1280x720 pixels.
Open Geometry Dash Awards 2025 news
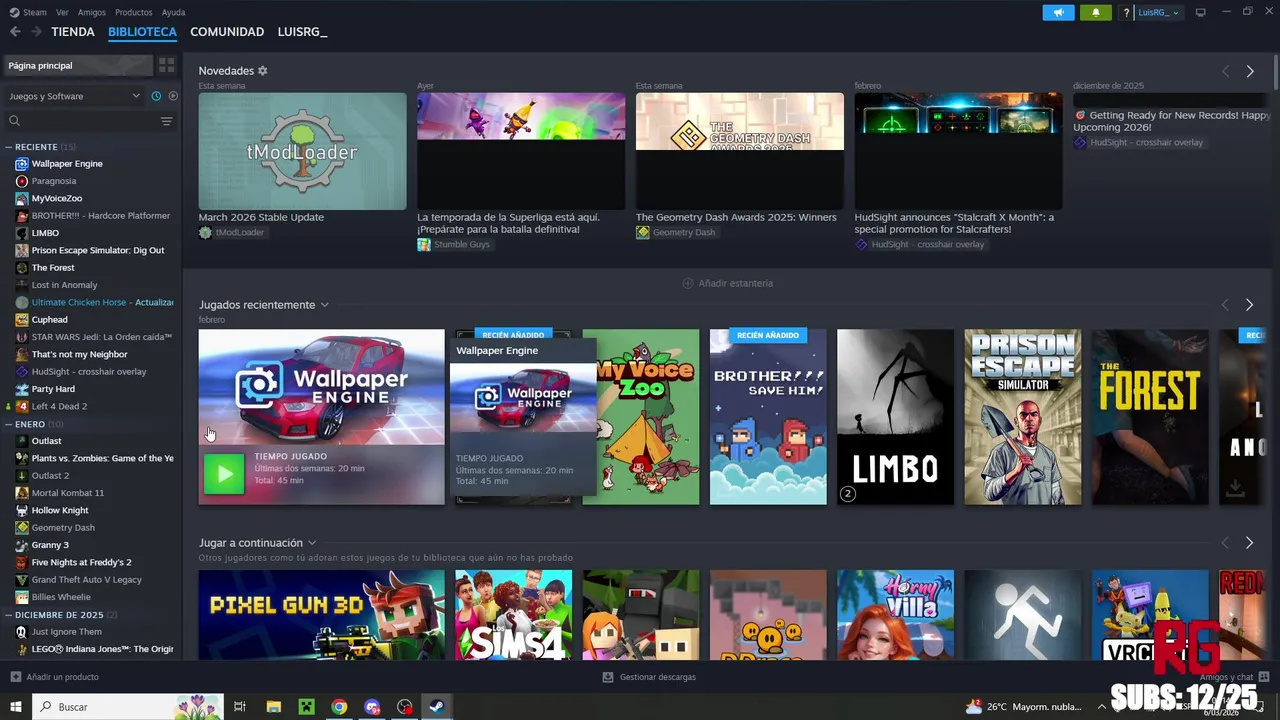pos(740,151)
